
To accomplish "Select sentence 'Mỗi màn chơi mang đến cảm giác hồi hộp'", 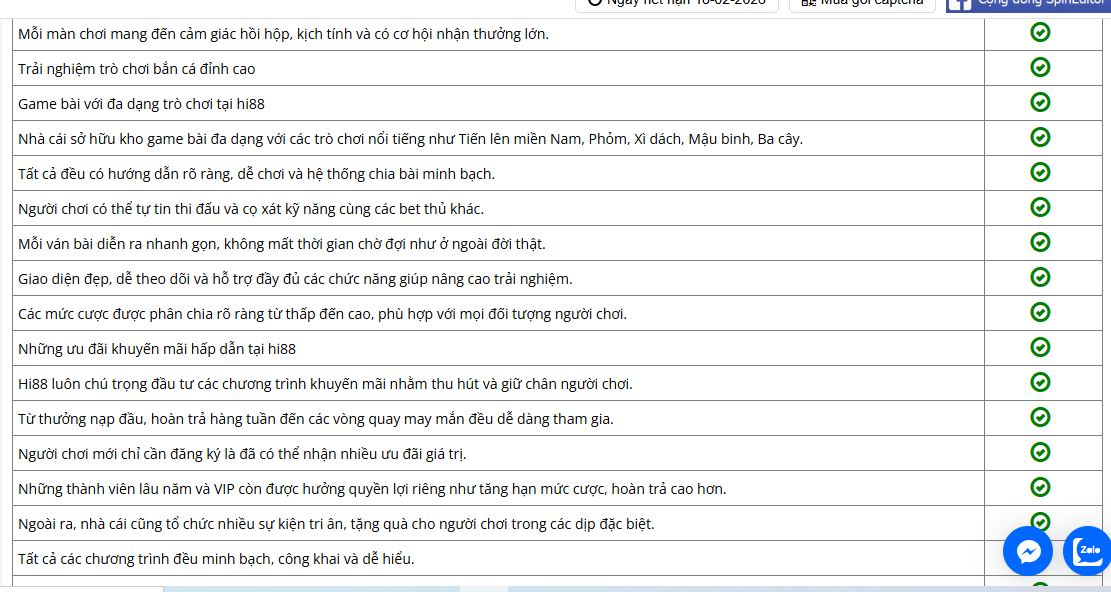I will pos(283,34).
